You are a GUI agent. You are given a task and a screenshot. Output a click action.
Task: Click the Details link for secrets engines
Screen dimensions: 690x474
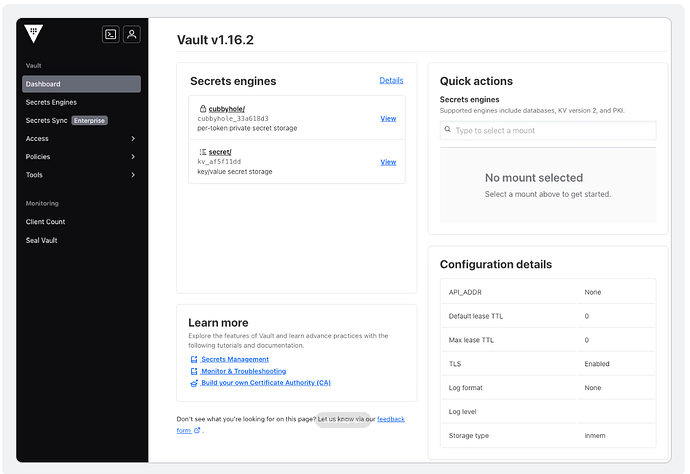(391, 81)
